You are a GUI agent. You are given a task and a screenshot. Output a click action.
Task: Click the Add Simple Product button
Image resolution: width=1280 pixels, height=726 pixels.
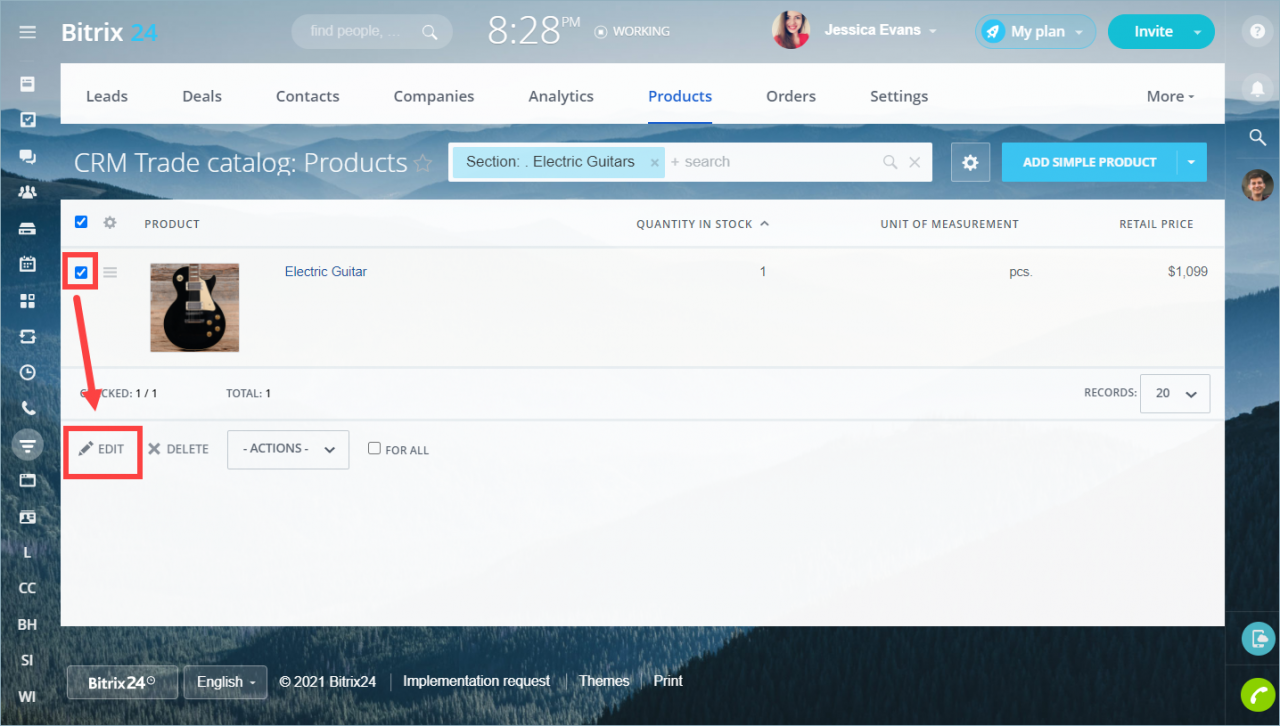[x=1090, y=162]
